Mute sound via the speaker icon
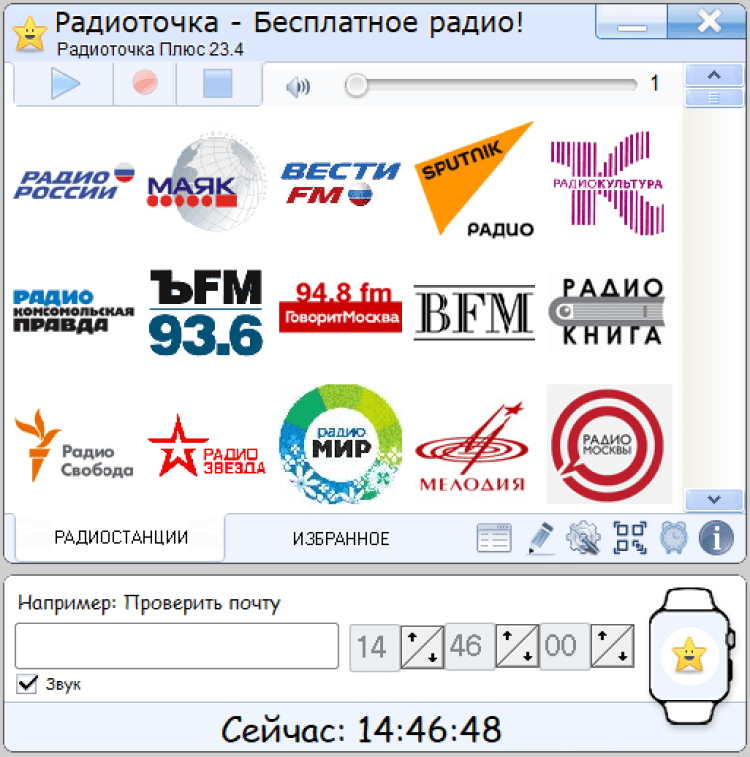The image size is (750, 757). (298, 87)
